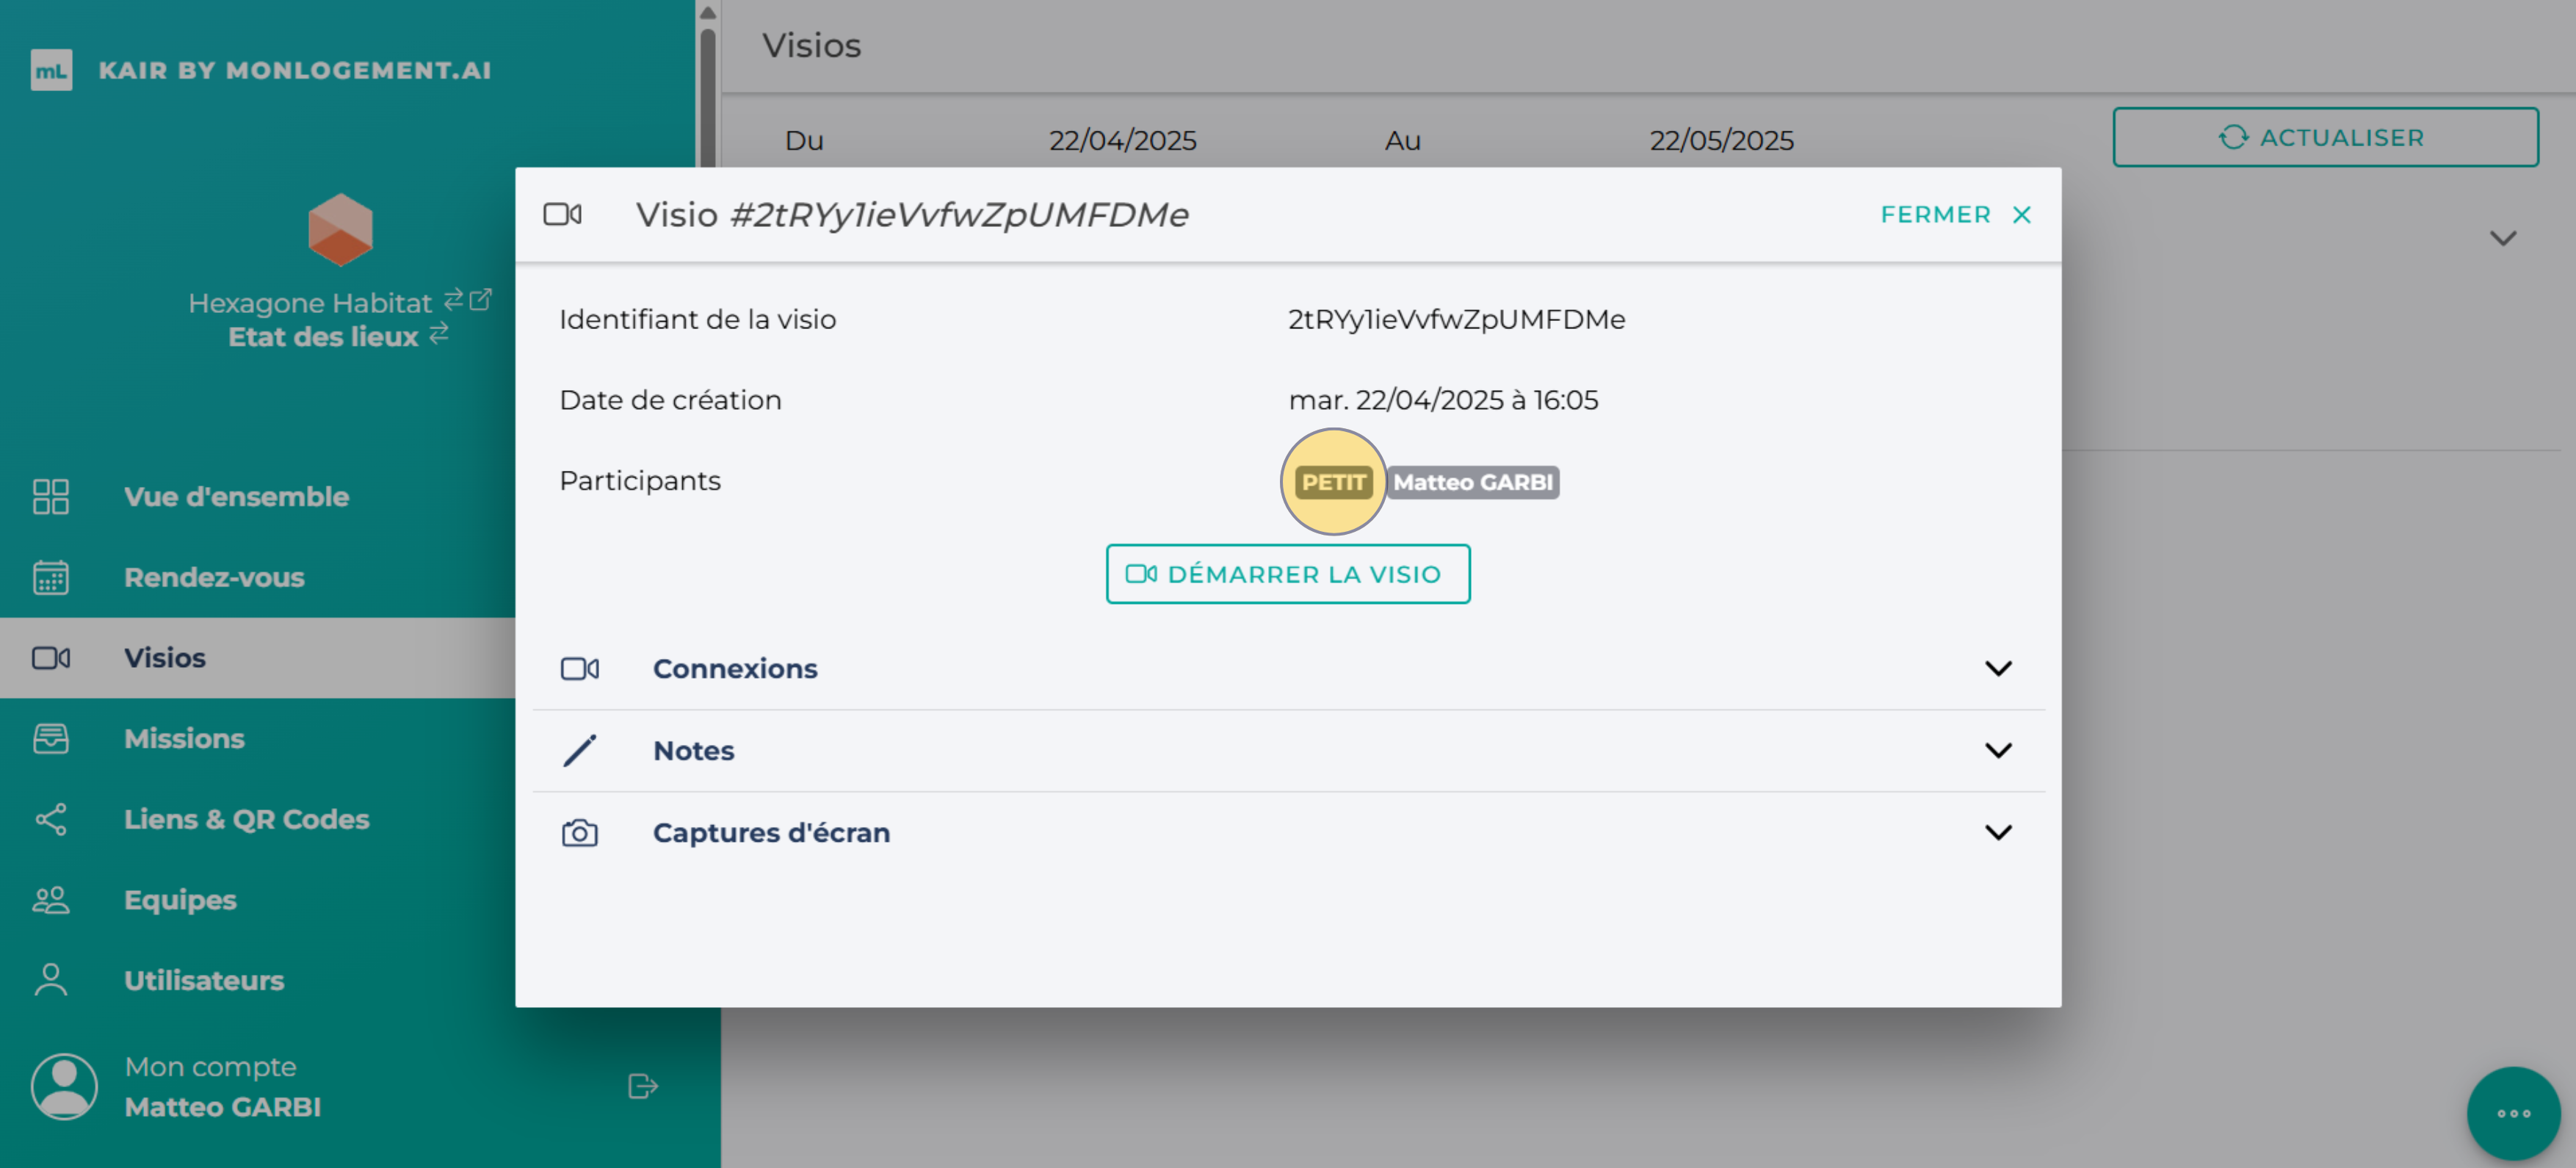This screenshot has height=1168, width=2576.
Task: Close the dialog with Fermer
Action: pos(1954,214)
